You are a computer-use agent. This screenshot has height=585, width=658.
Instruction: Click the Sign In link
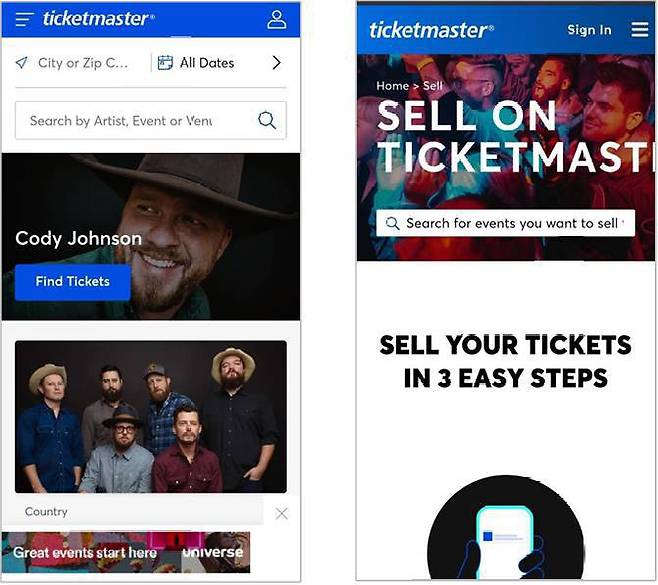click(589, 30)
